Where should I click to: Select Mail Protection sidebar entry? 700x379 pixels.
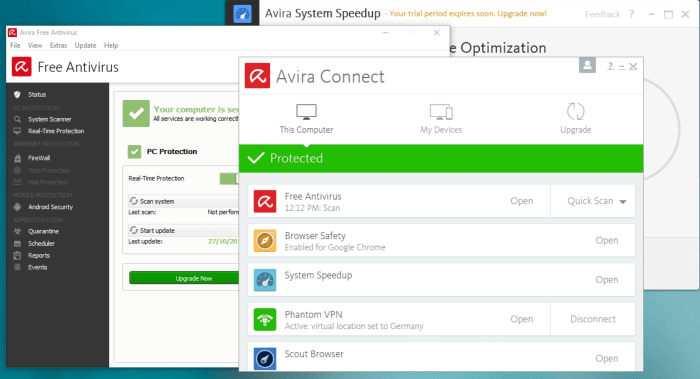48,182
